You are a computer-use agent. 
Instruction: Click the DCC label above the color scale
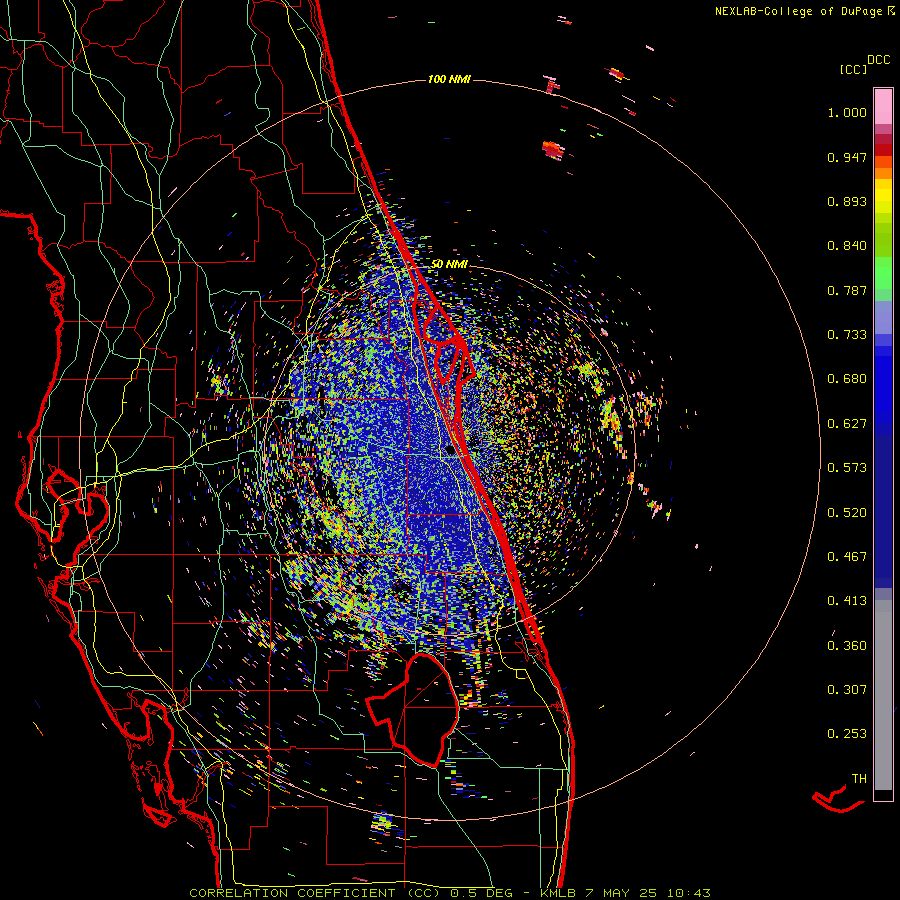pos(879,60)
